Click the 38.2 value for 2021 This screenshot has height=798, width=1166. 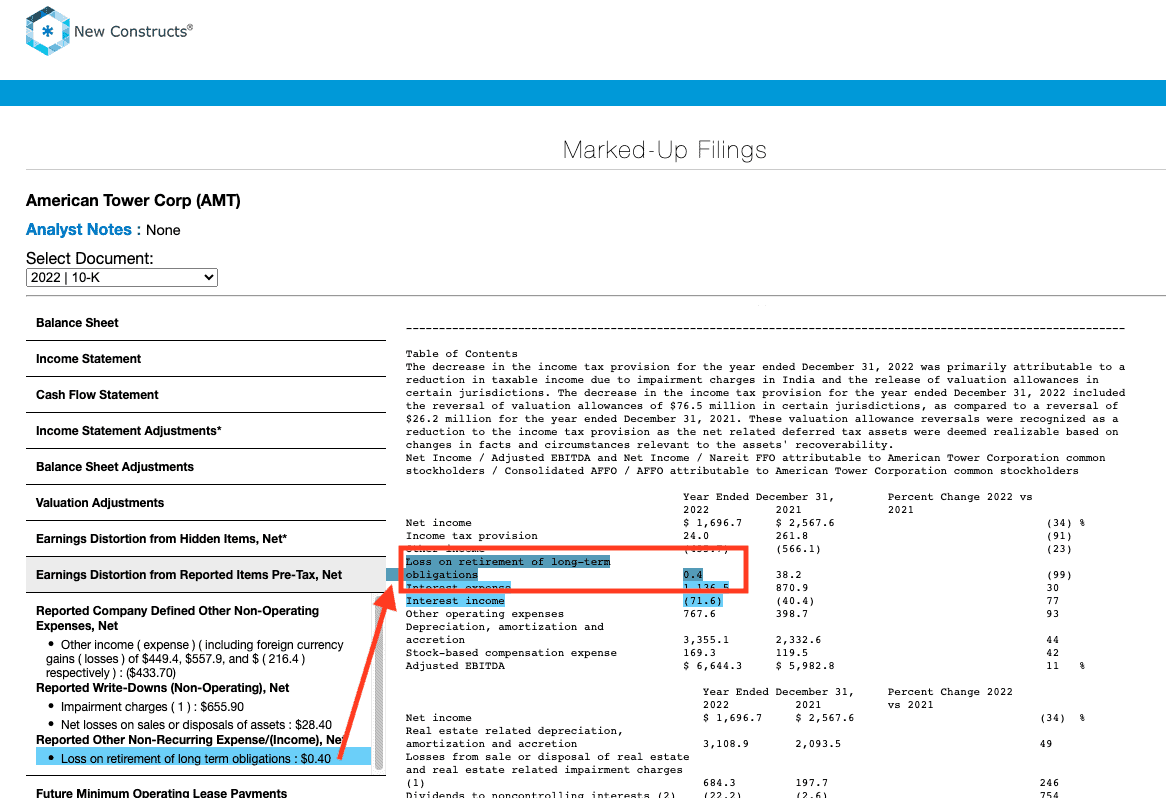788,575
